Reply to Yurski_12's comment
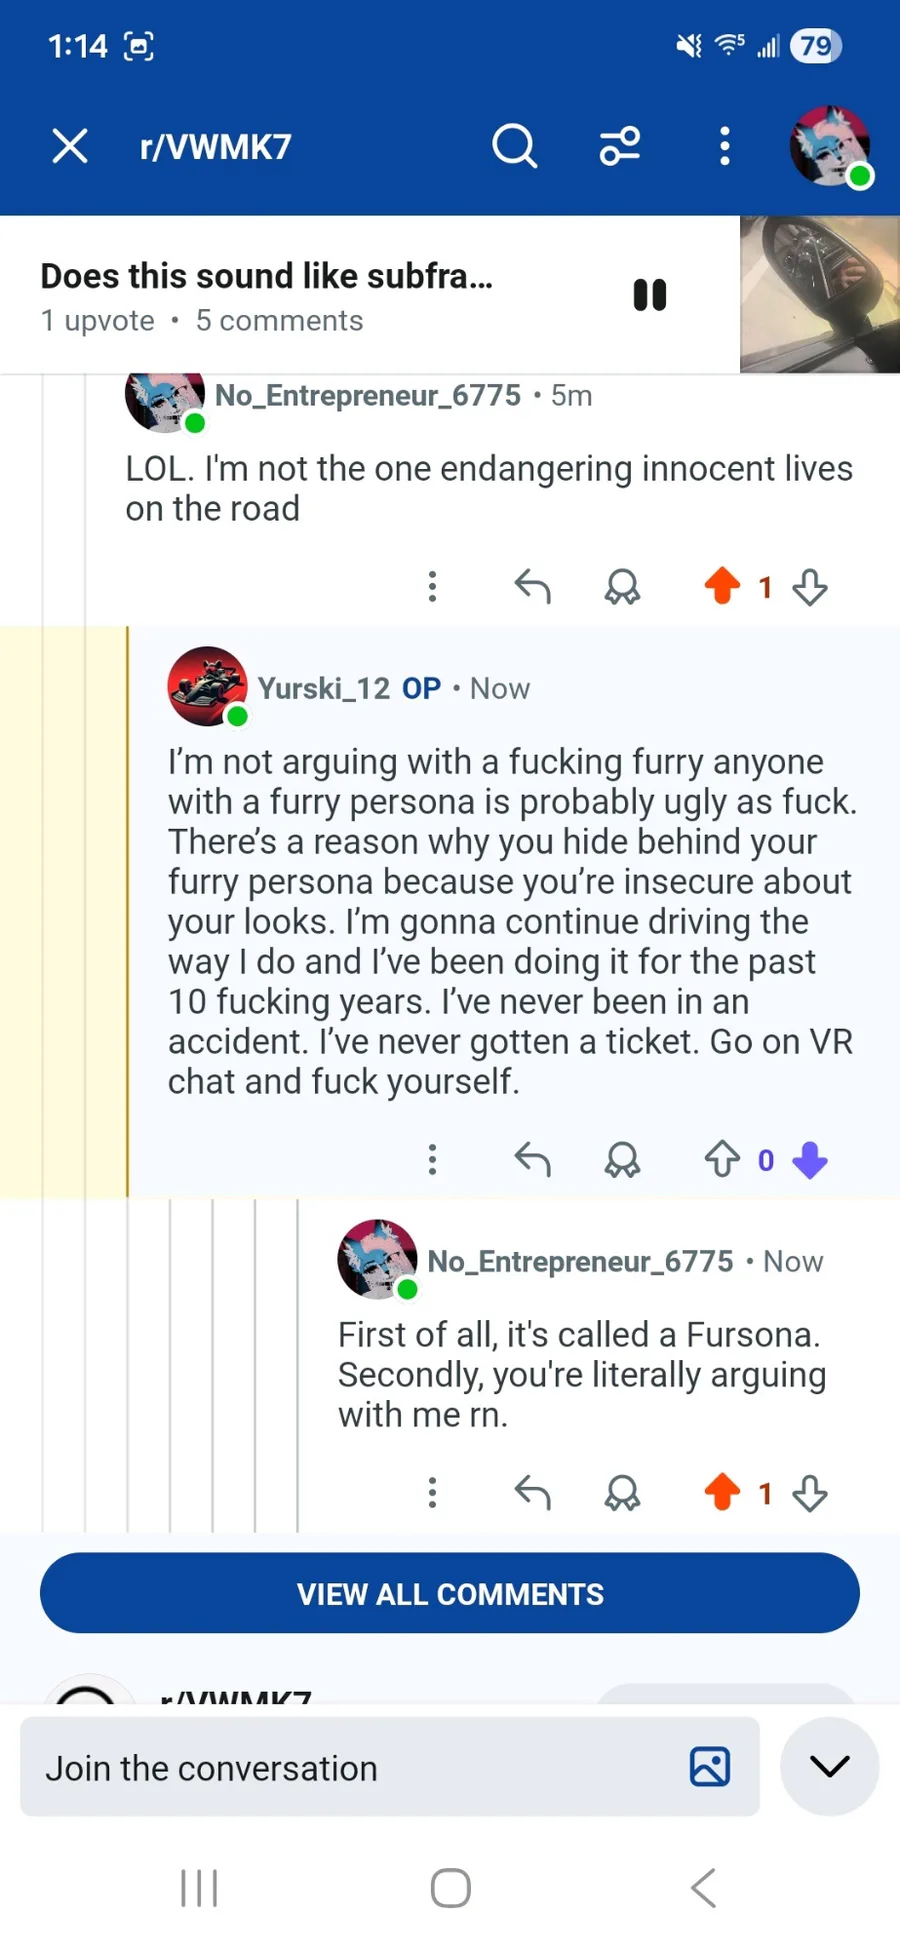Screen dimensions: 900x1949 click(x=532, y=1160)
